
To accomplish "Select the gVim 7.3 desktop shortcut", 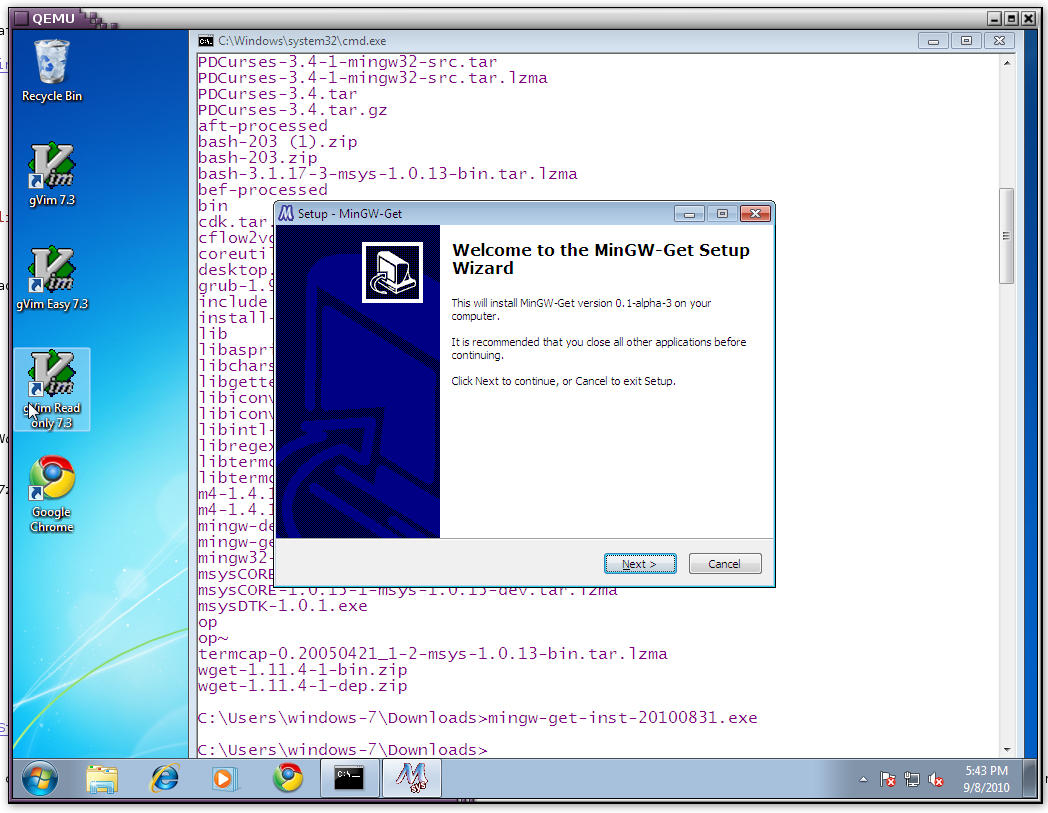I will (52, 174).
